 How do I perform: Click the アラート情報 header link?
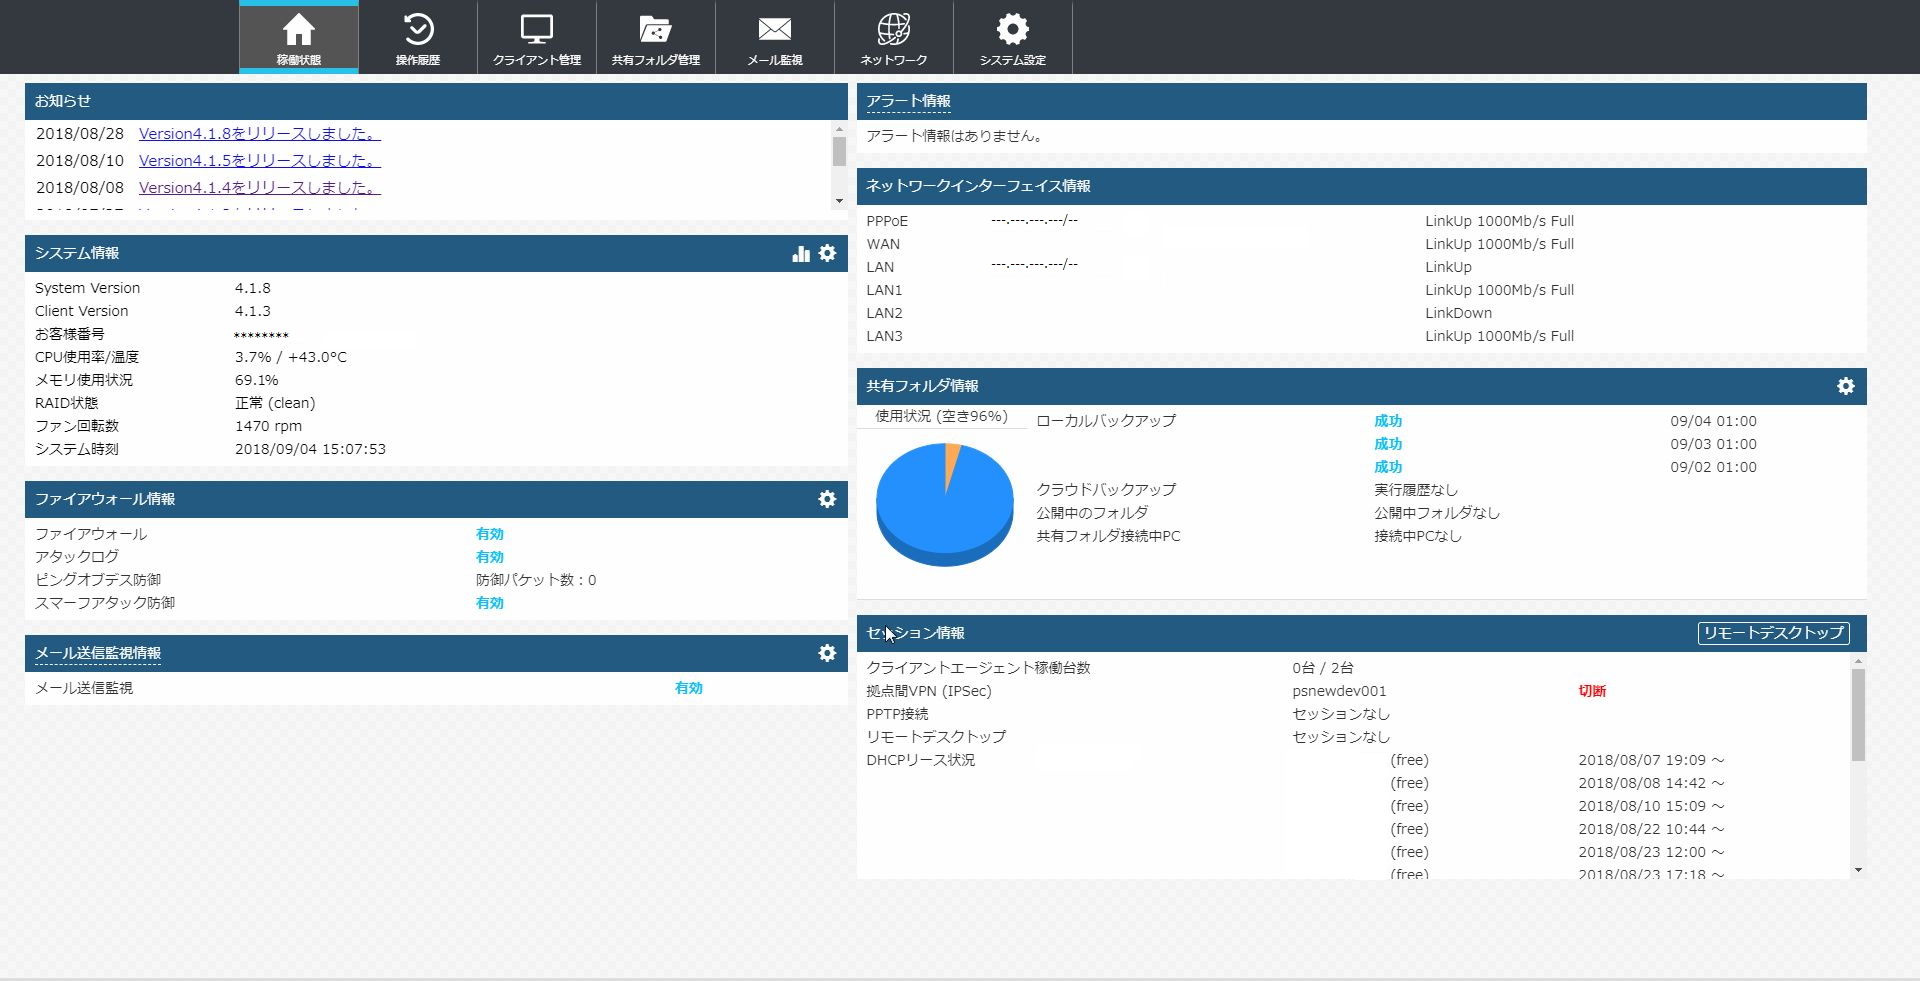[x=908, y=101]
